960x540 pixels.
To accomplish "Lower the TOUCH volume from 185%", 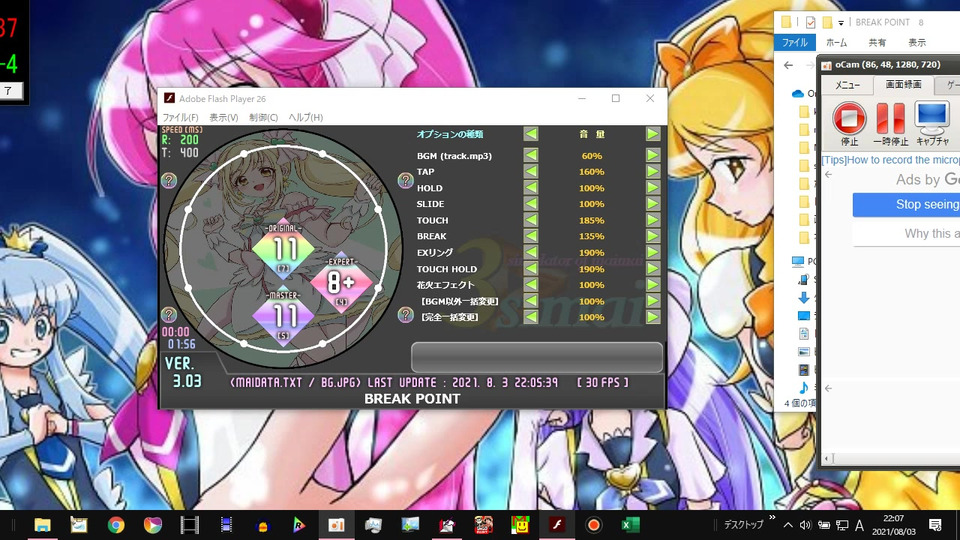I will pyautogui.click(x=531, y=220).
